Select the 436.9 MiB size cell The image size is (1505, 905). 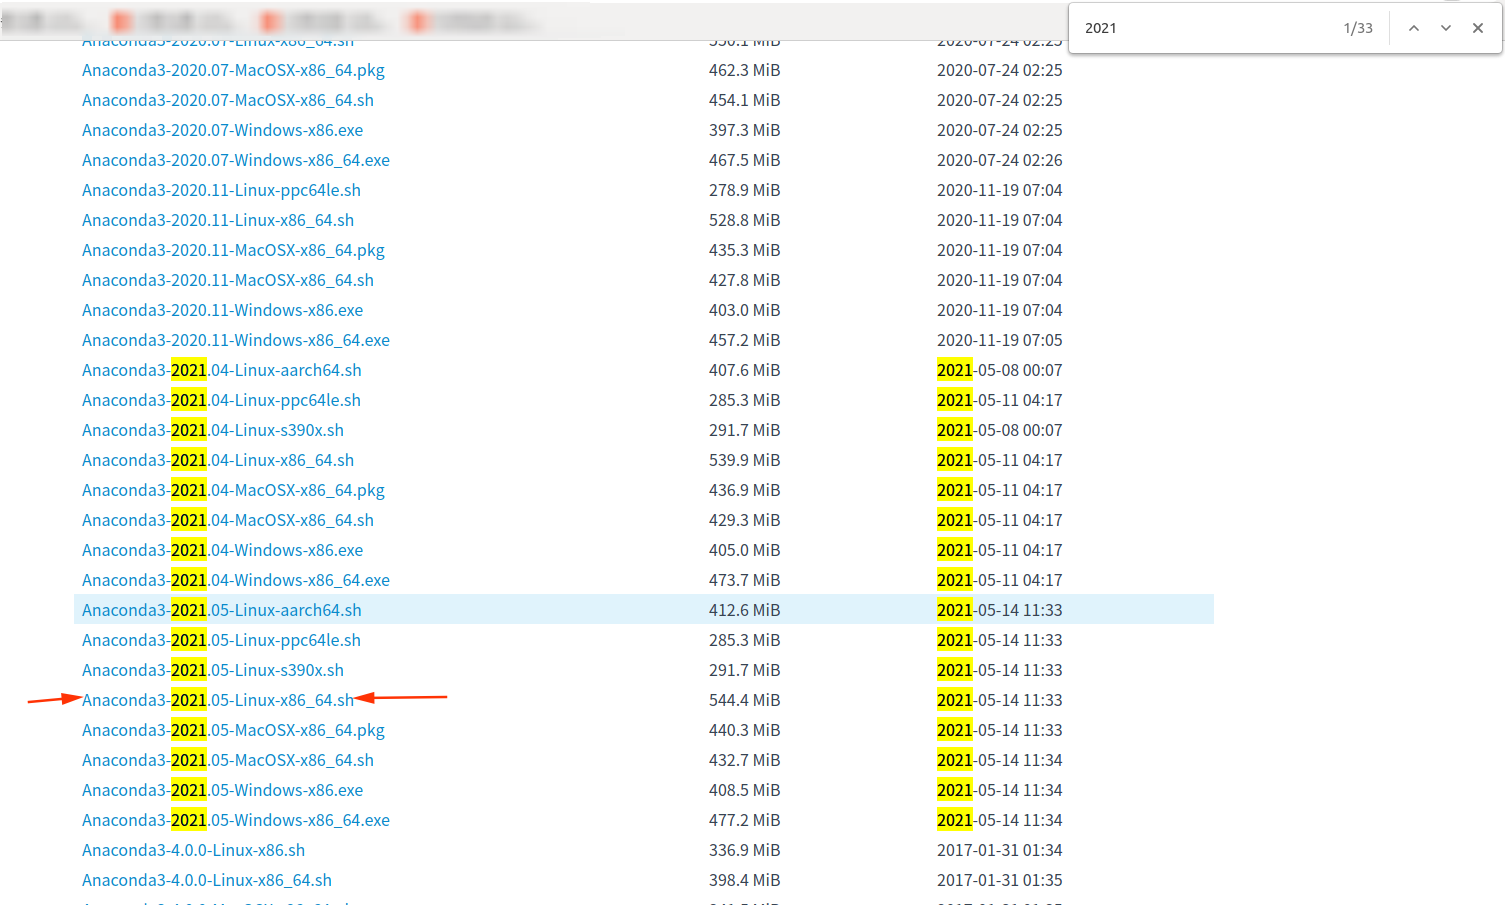tap(744, 490)
